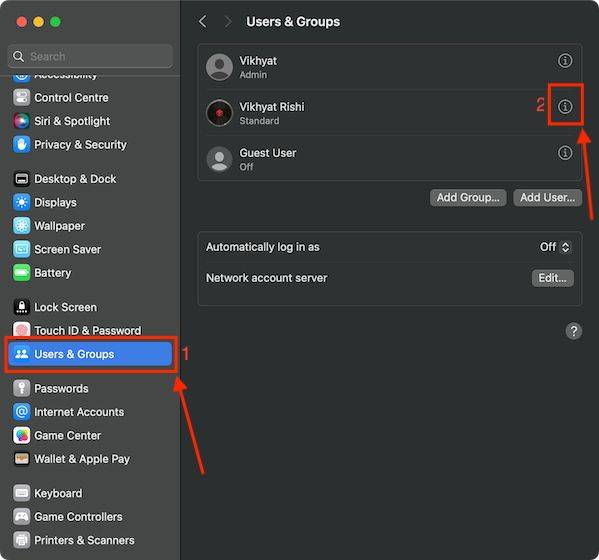This screenshot has height=560, width=599.
Task: Click the Add Group button
Action: coord(468,197)
